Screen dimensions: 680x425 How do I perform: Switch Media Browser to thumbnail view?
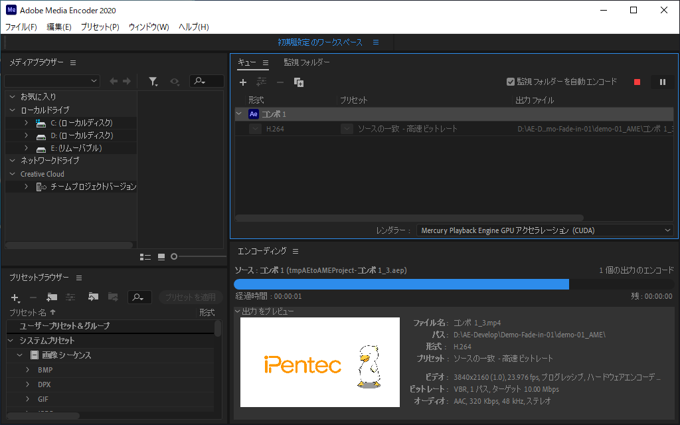(161, 257)
